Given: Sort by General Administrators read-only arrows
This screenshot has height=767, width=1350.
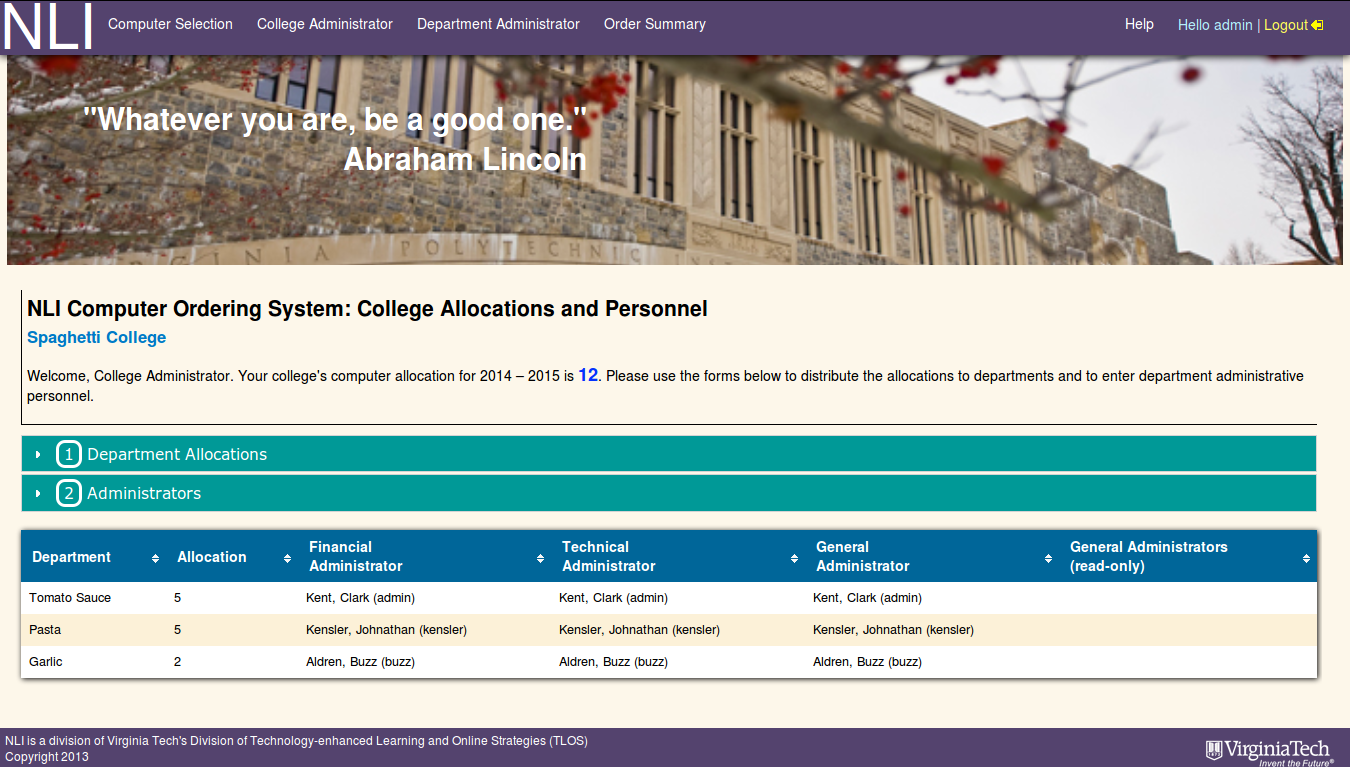Looking at the screenshot, I should pos(1306,558).
